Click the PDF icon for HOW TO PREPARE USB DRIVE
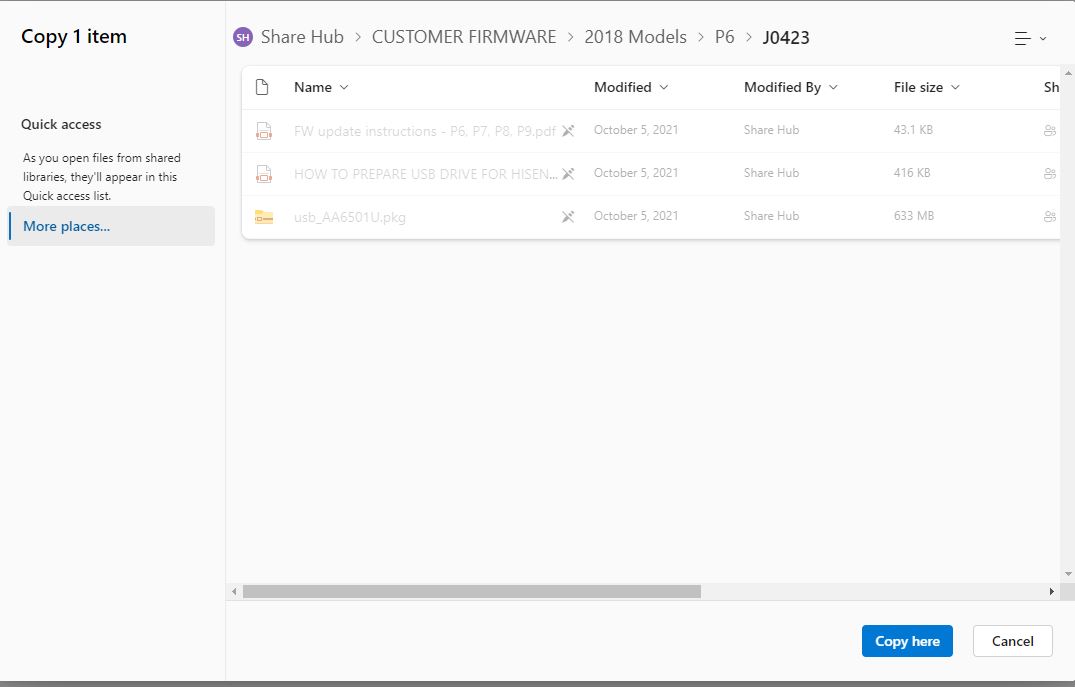 tap(263, 173)
